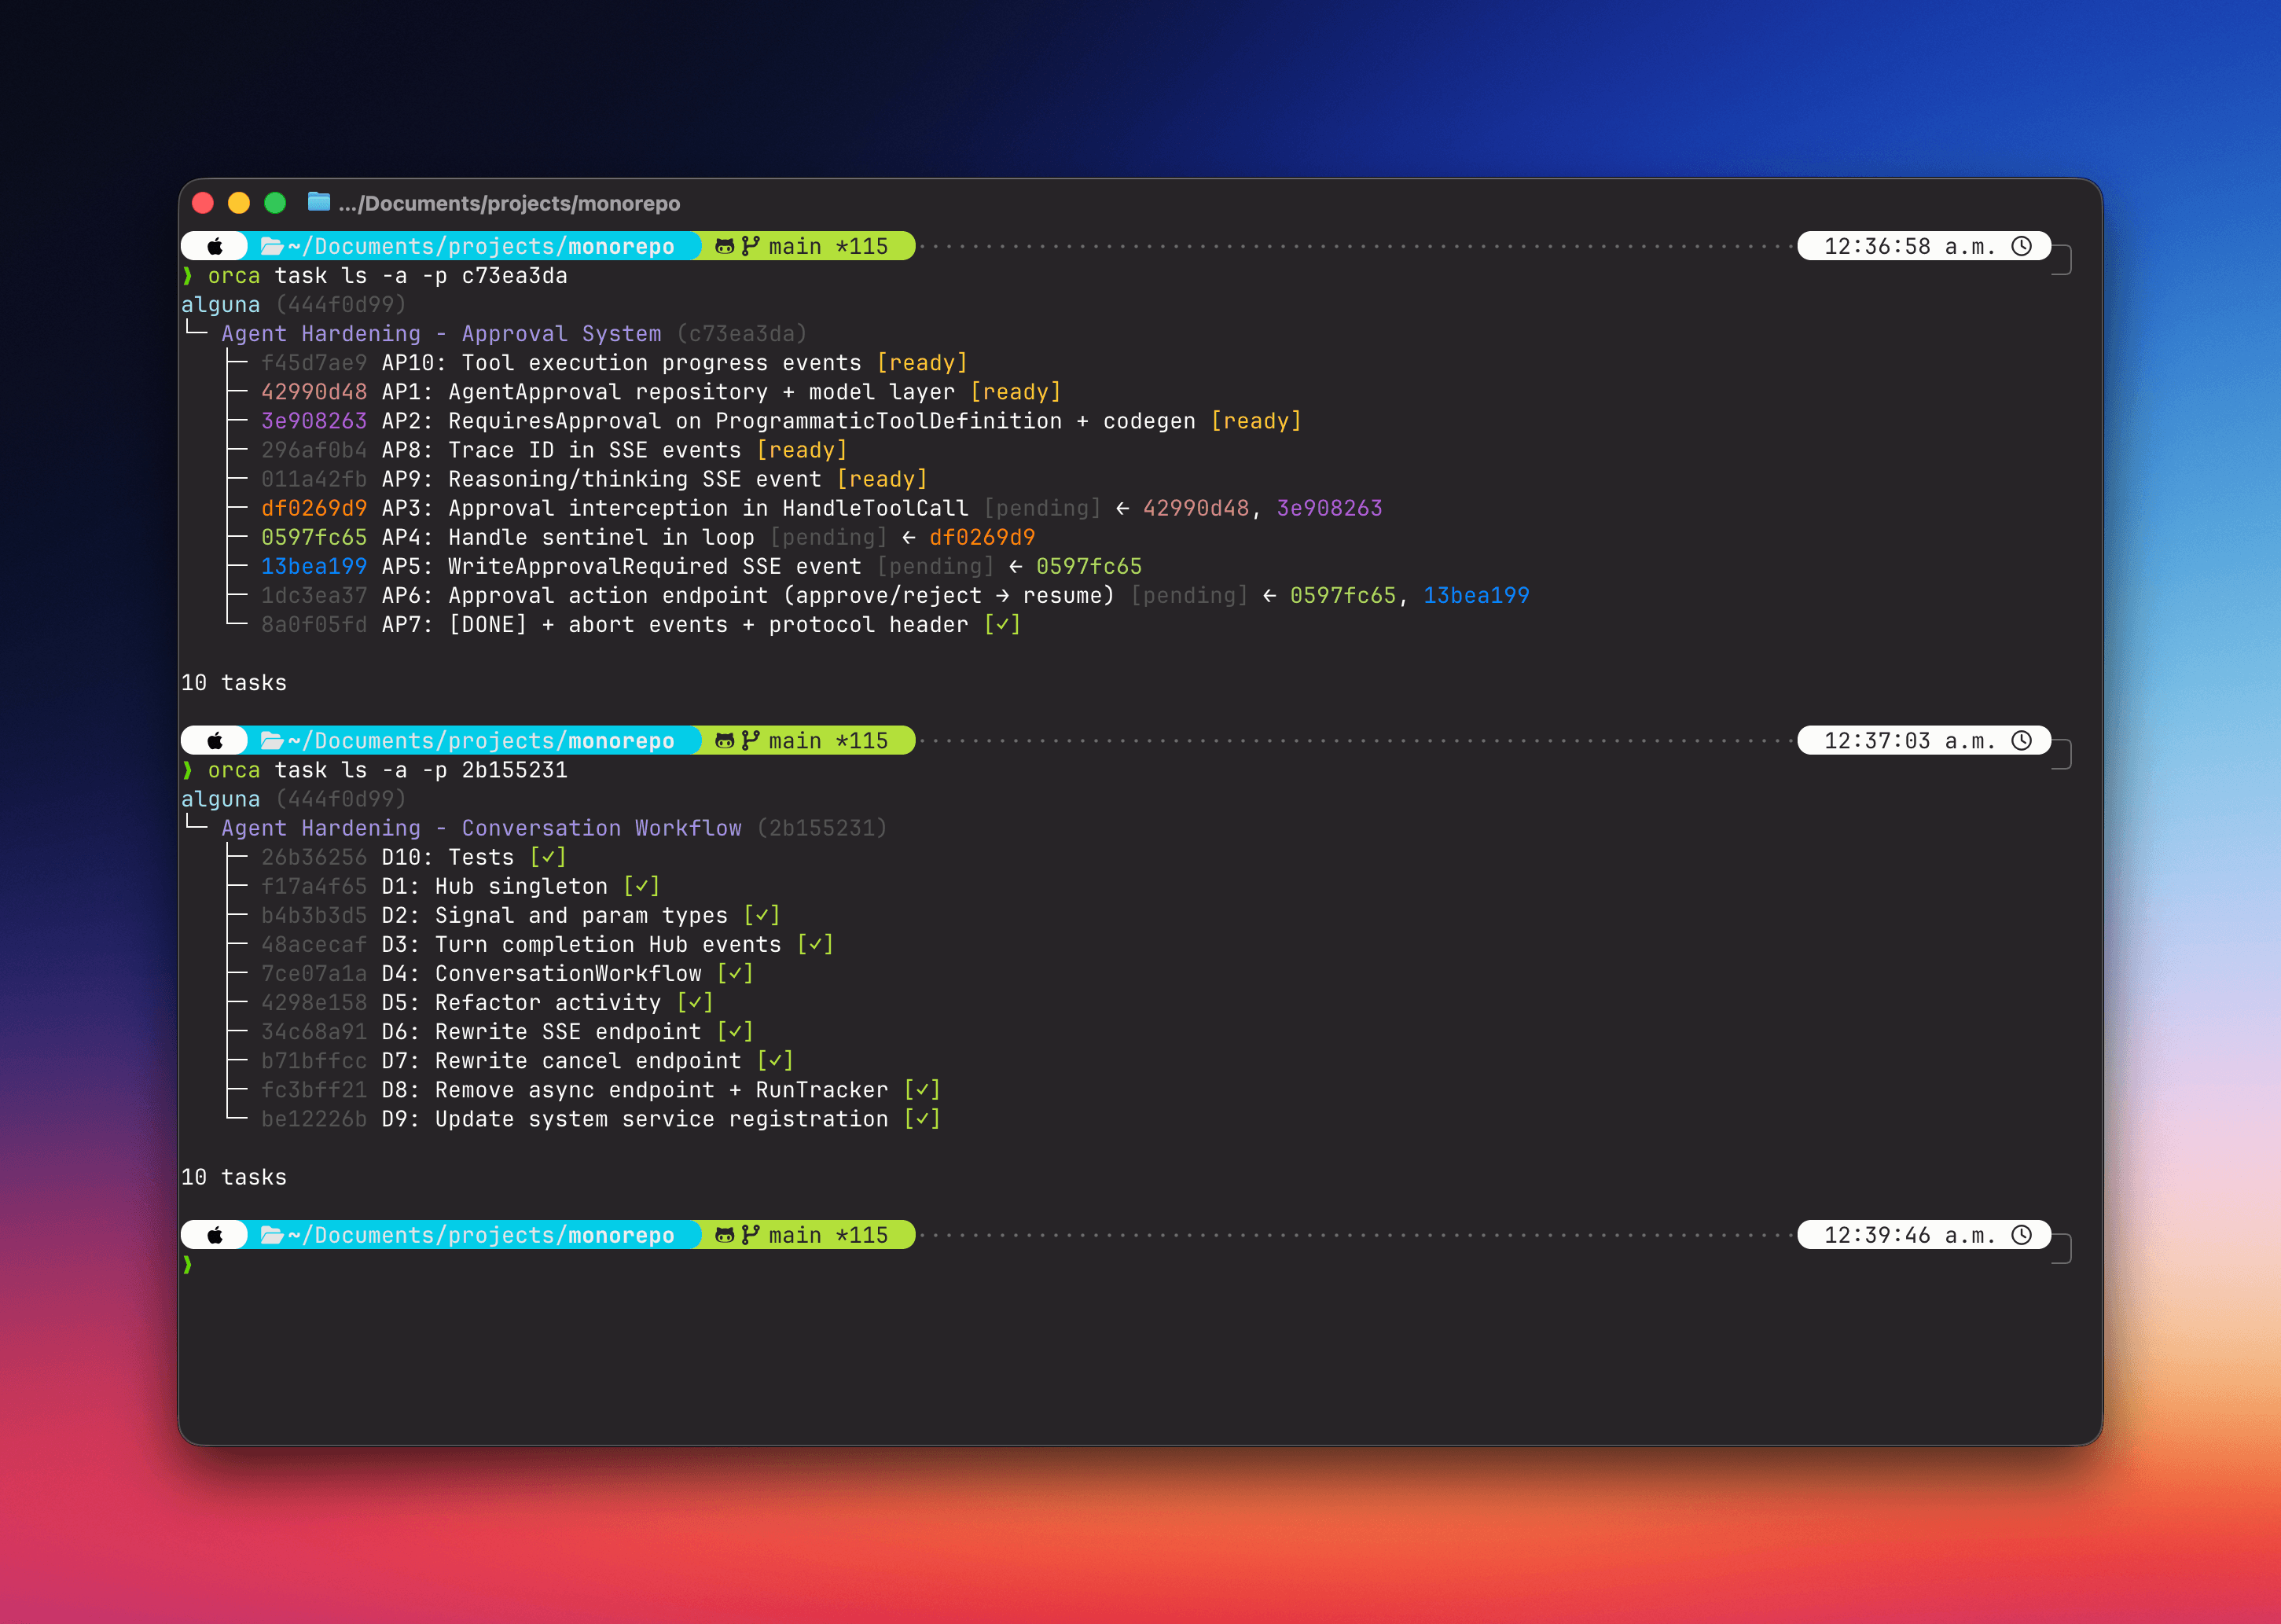Click the row 'D3: Turn completion Hub events'

(547, 944)
